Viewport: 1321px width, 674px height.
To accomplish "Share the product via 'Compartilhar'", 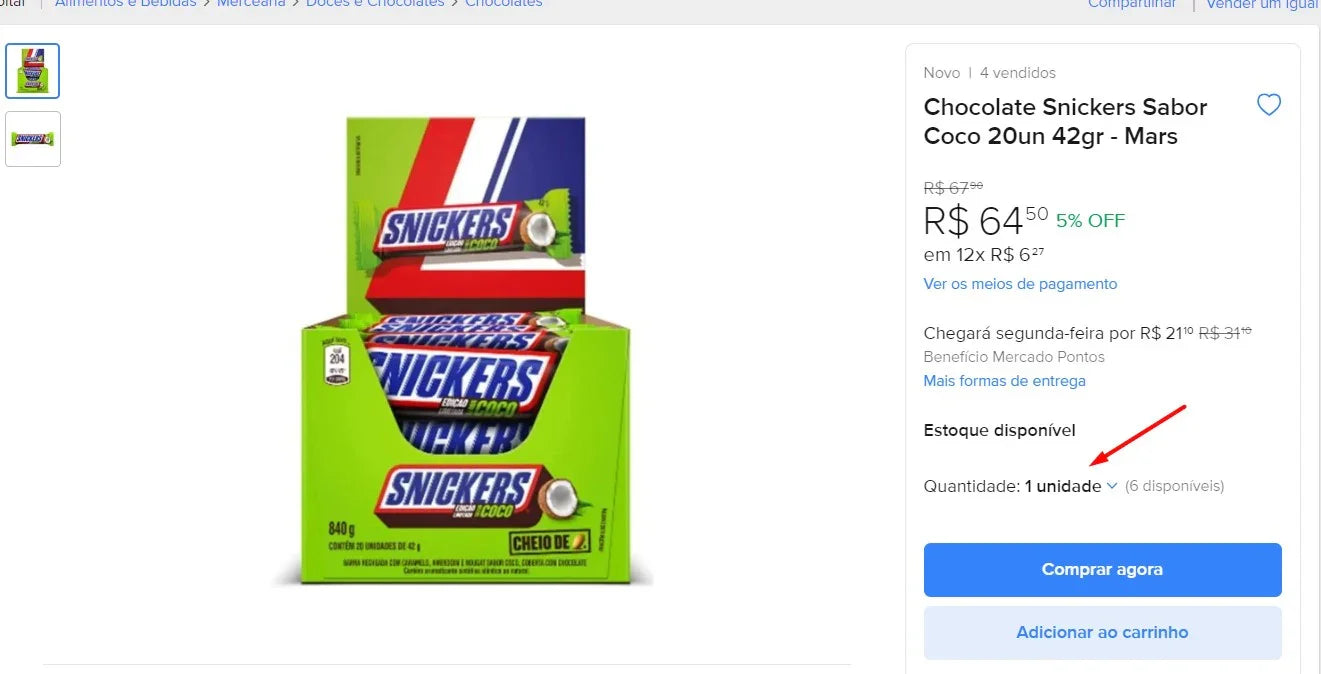I will pos(1131,4).
